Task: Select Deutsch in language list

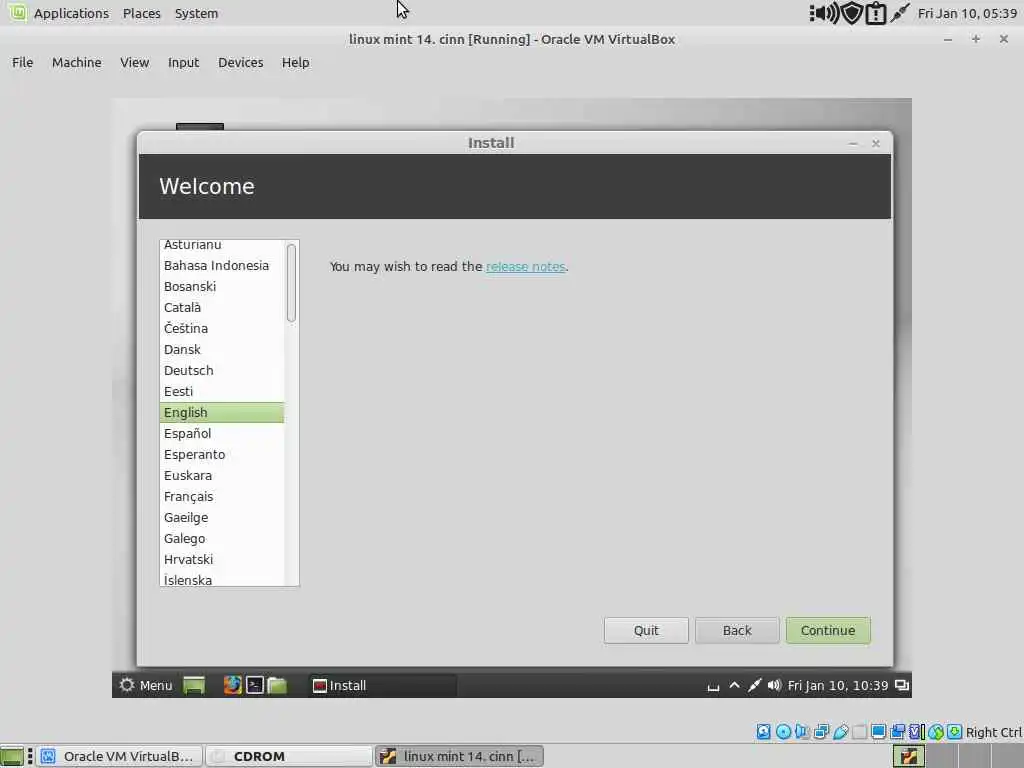Action: click(222, 370)
